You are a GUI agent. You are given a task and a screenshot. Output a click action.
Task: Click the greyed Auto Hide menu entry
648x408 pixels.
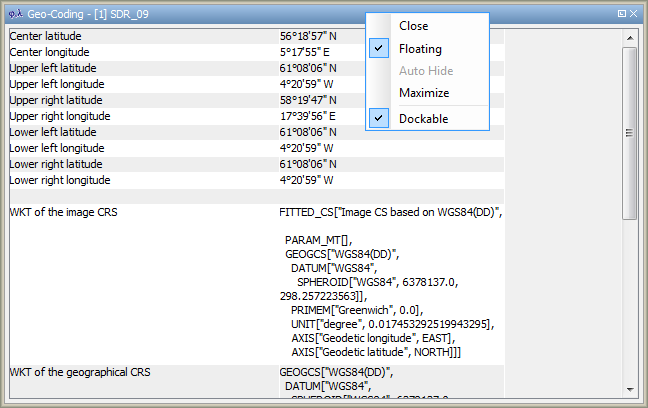(425, 71)
